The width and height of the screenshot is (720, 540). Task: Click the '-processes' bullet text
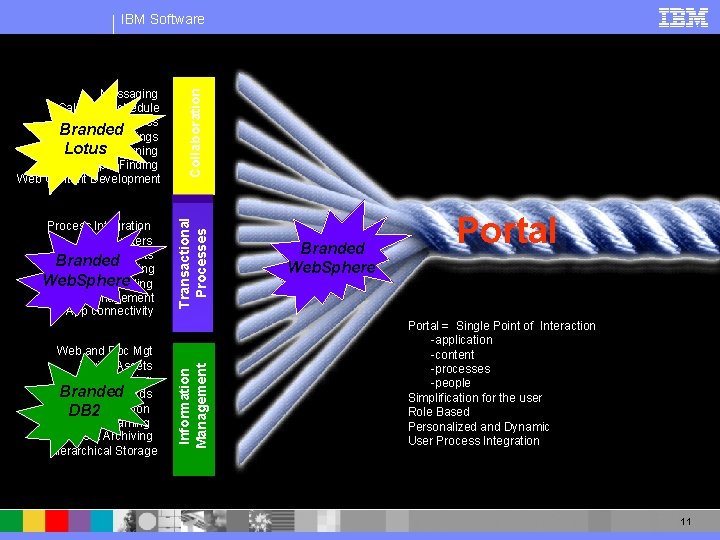[461, 369]
